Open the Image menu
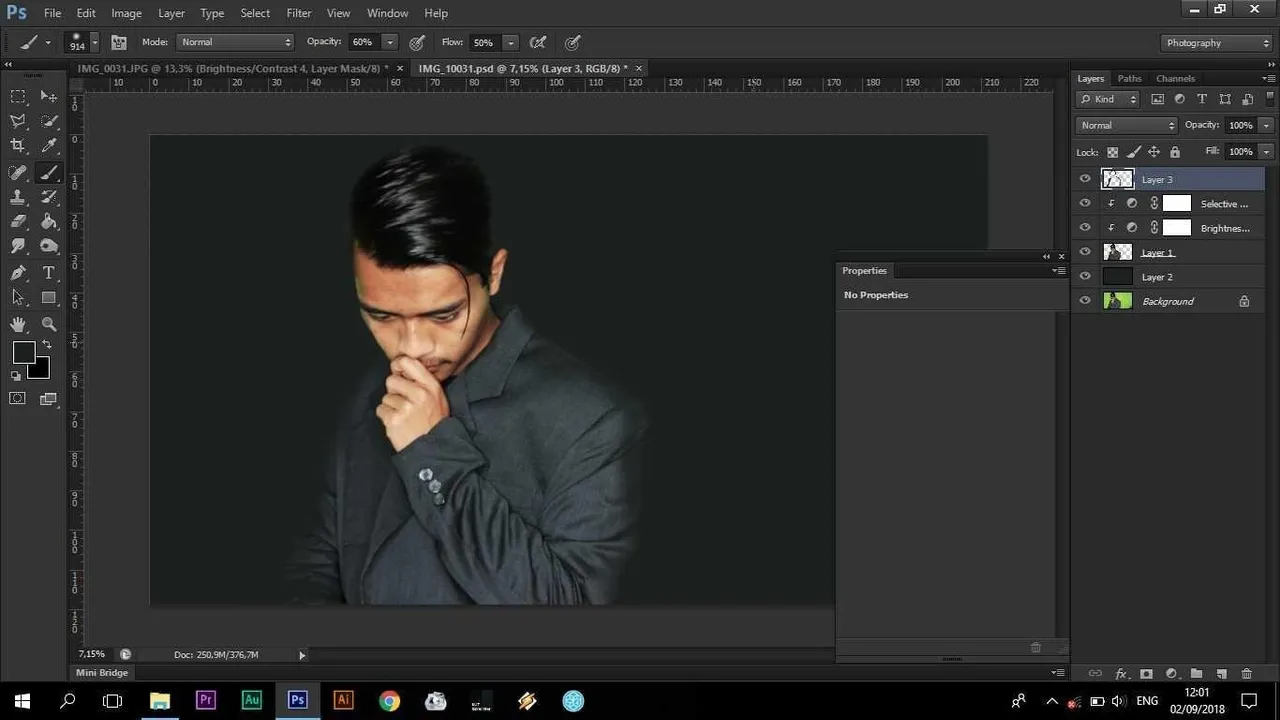This screenshot has width=1280, height=720. [126, 13]
